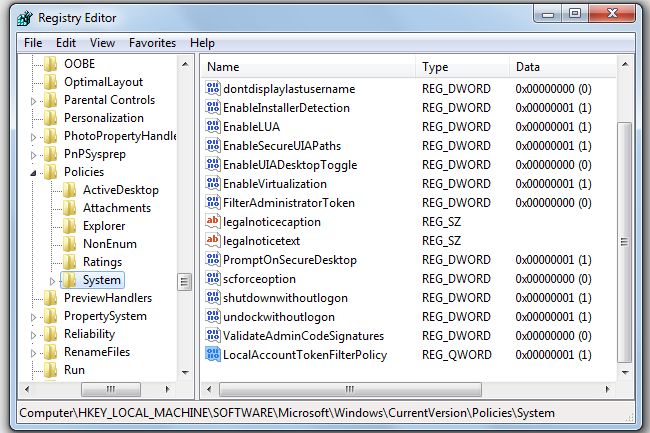Open the Favorites menu

152,43
